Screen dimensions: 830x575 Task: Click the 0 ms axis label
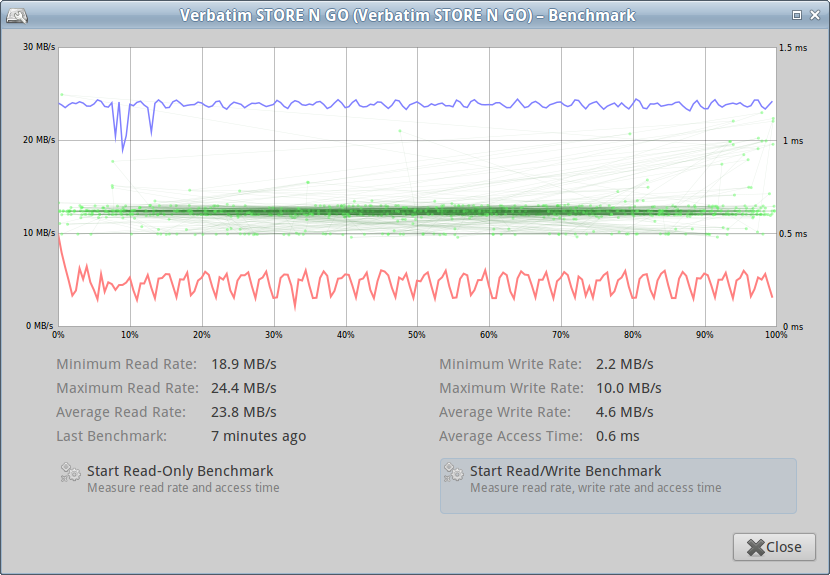point(793,327)
